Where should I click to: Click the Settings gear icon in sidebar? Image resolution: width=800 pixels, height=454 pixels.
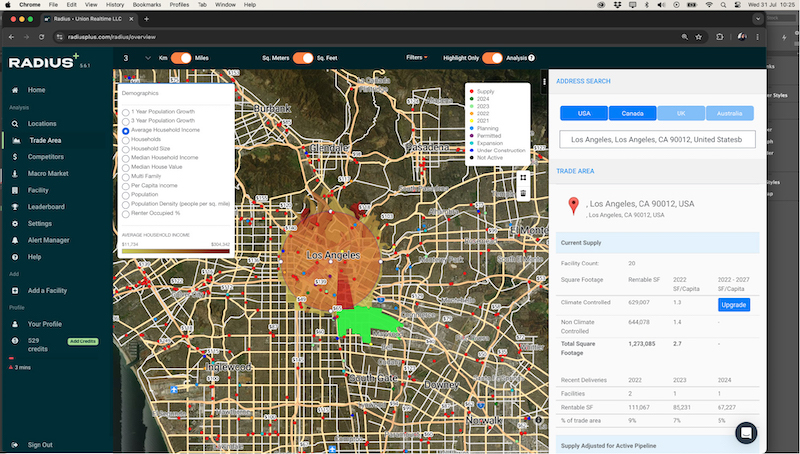17,223
